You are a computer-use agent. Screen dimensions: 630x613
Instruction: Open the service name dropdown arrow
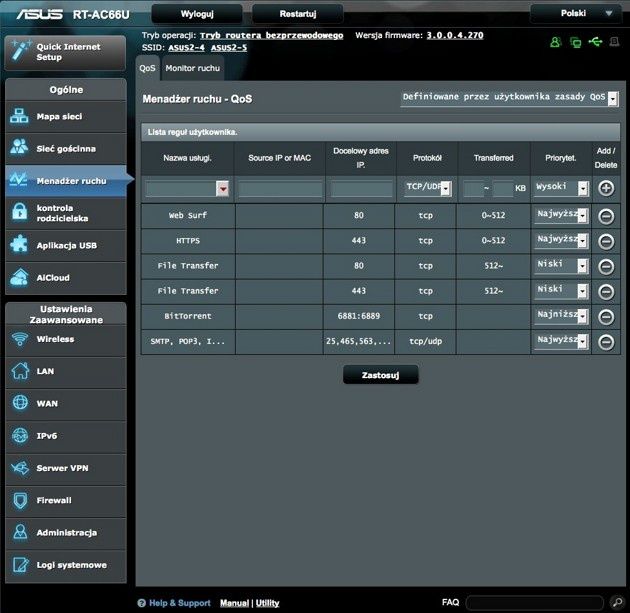point(222,188)
